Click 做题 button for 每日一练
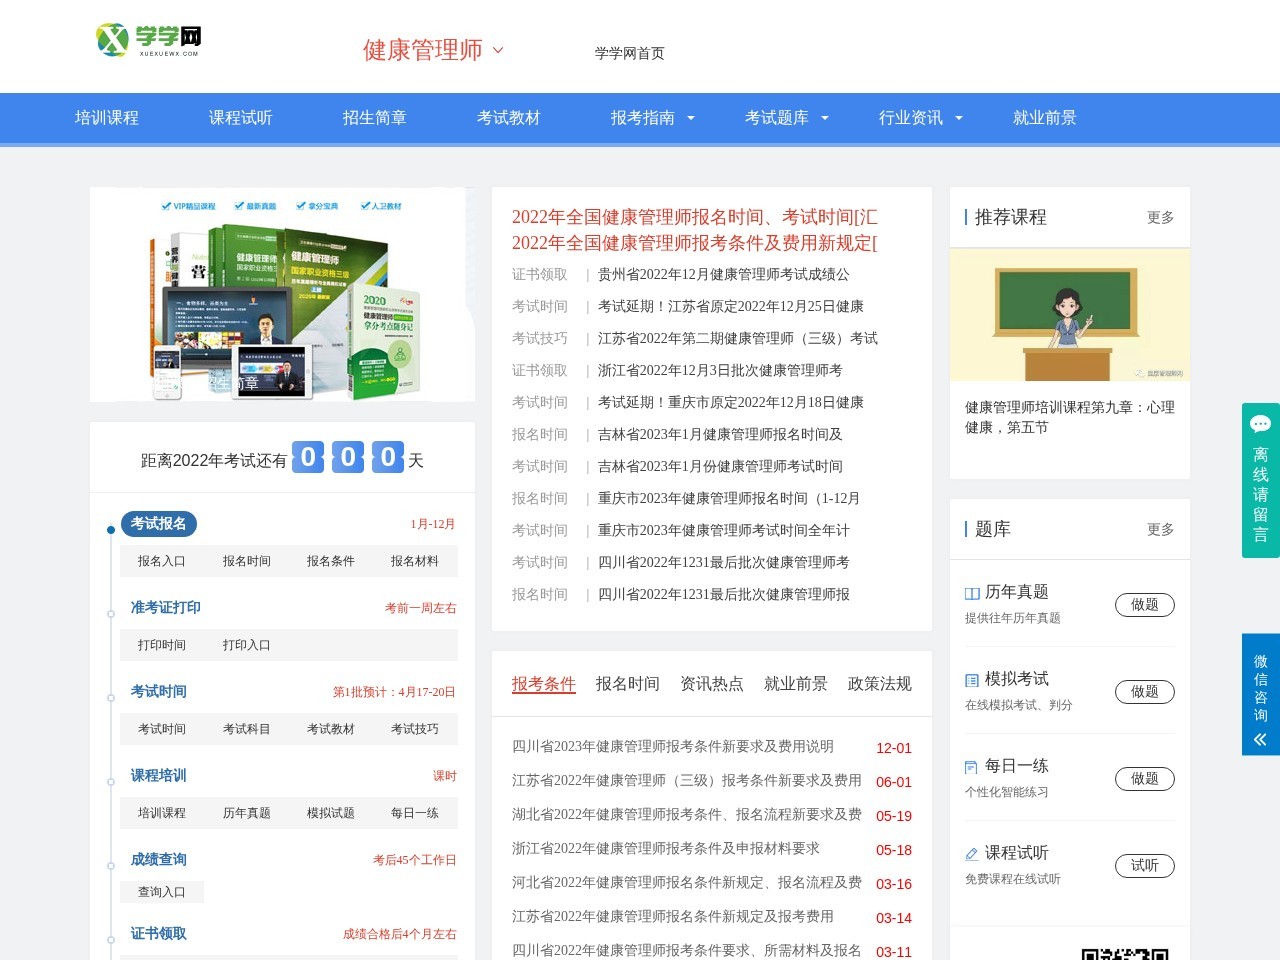 [1145, 779]
